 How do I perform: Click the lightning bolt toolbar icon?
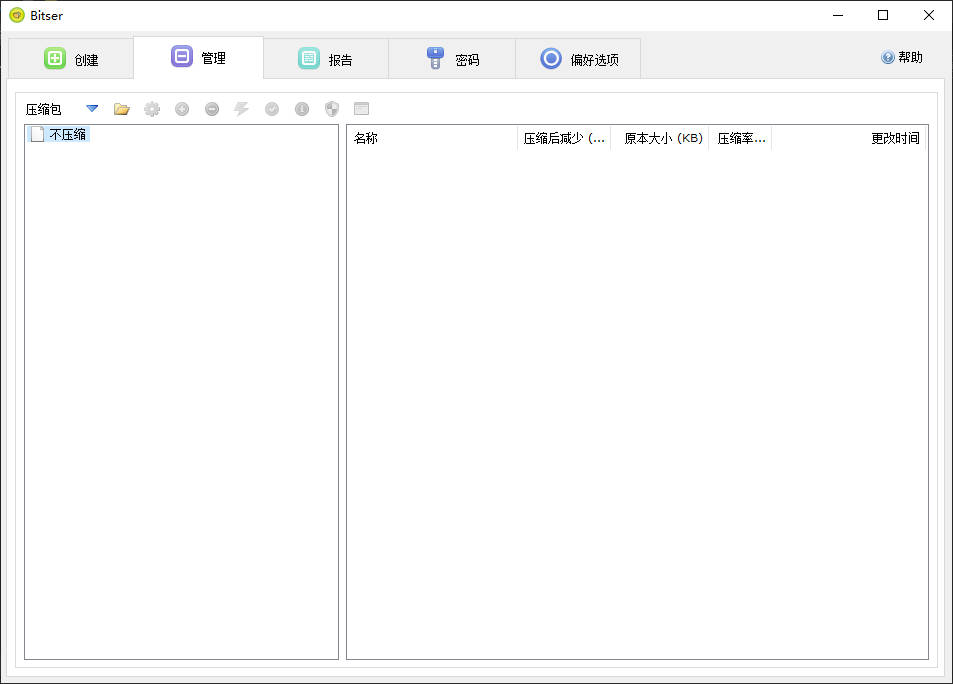pos(242,109)
